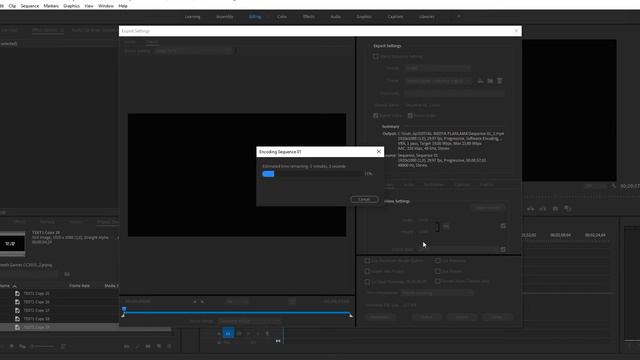Screen dimensions: 640x360
Task: Click the Project panel search field
Action: tap(29, 274)
